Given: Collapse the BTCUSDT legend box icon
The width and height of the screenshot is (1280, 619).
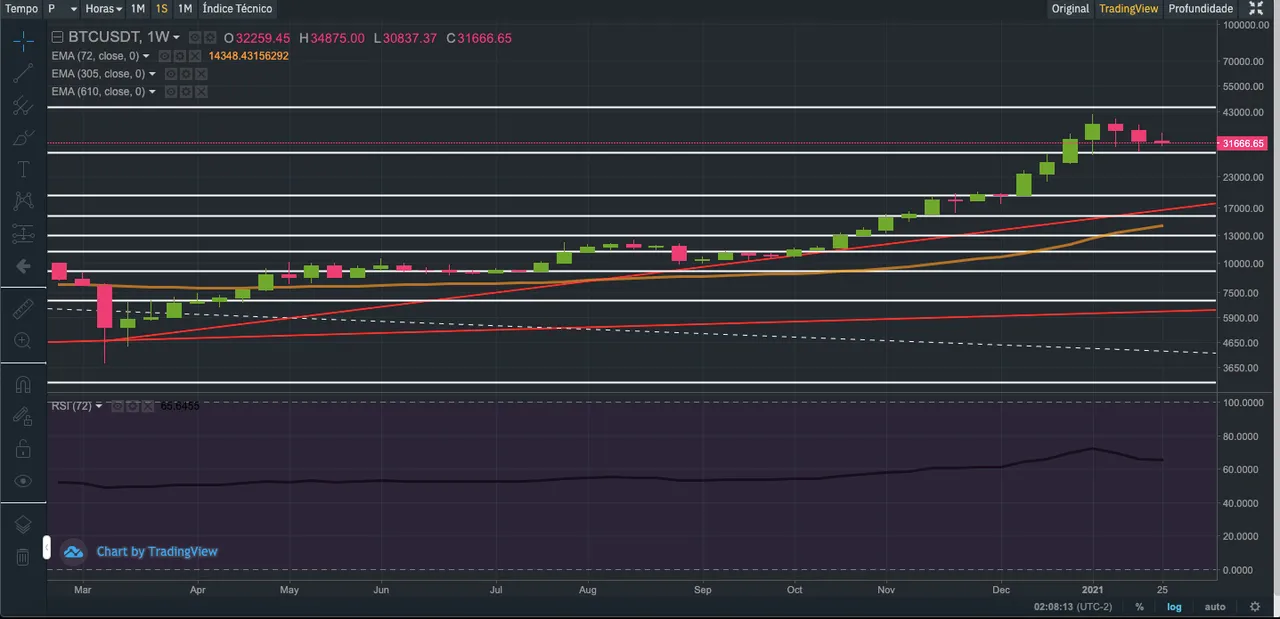Looking at the screenshot, I should pos(57,38).
